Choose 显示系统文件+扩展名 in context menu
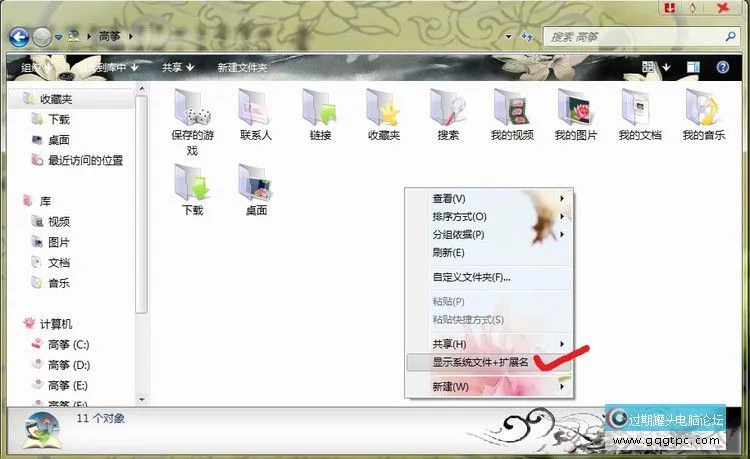 pos(489,362)
